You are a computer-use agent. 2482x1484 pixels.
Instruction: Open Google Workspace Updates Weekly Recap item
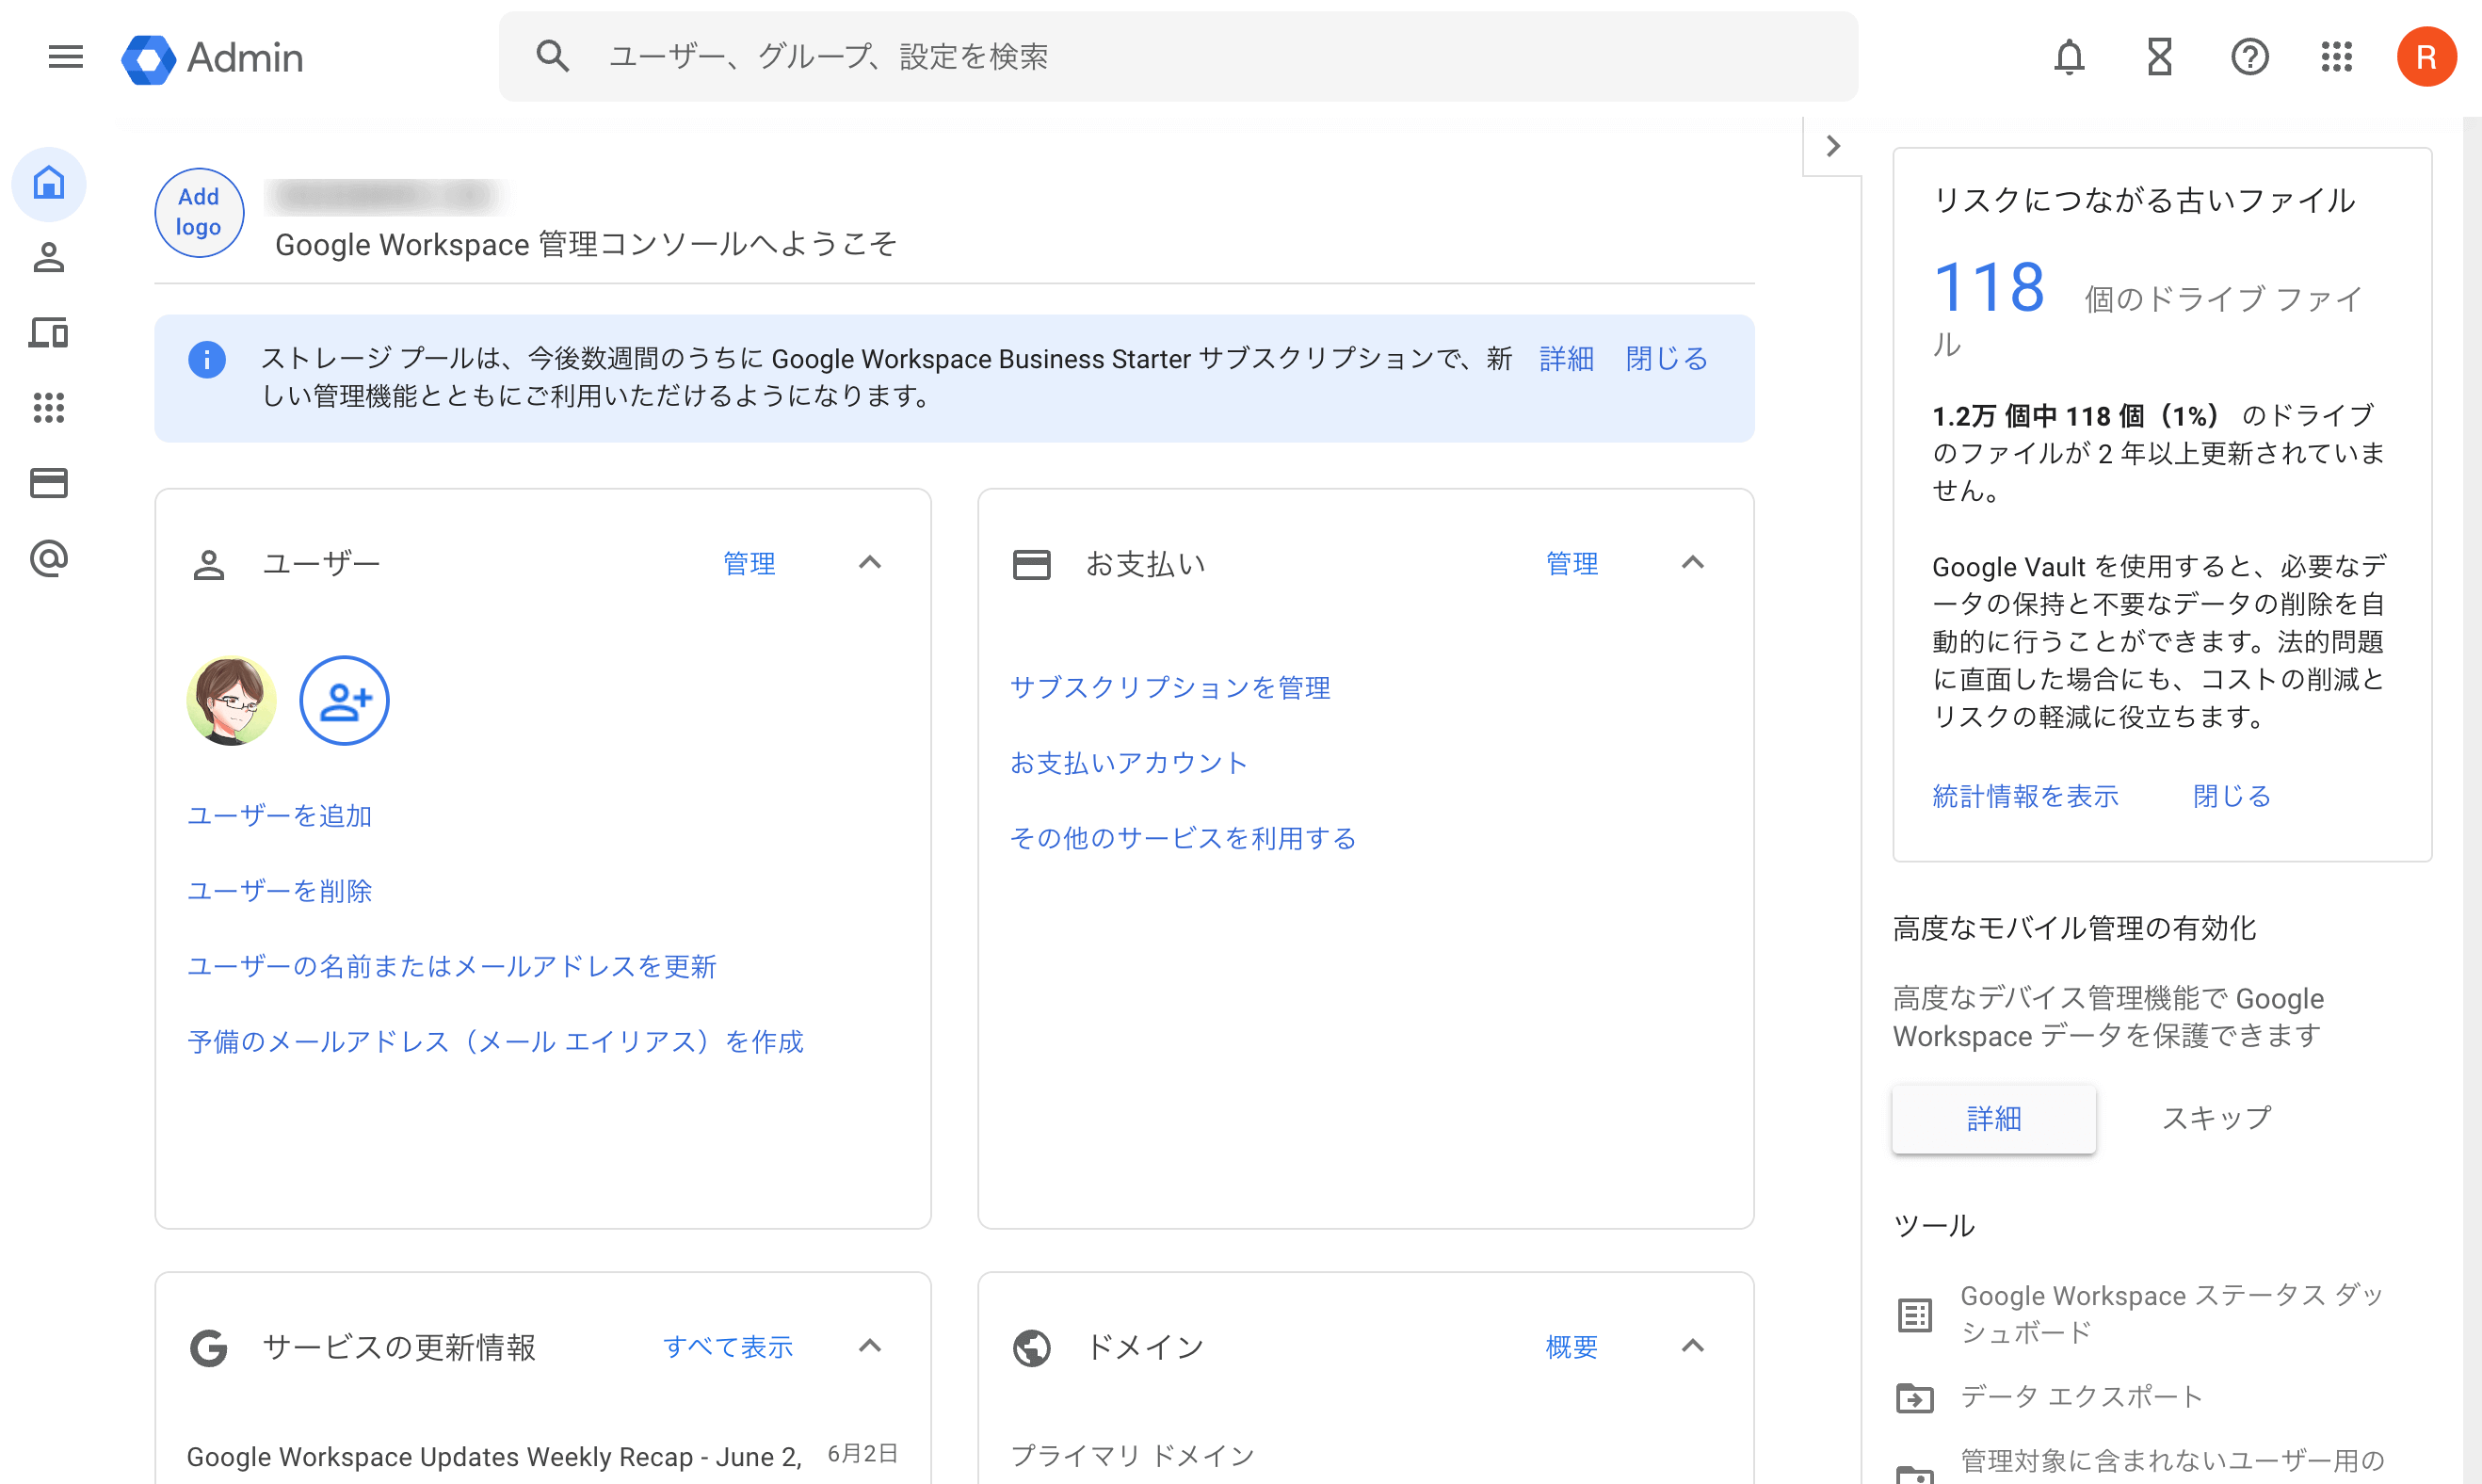pos(494,1457)
